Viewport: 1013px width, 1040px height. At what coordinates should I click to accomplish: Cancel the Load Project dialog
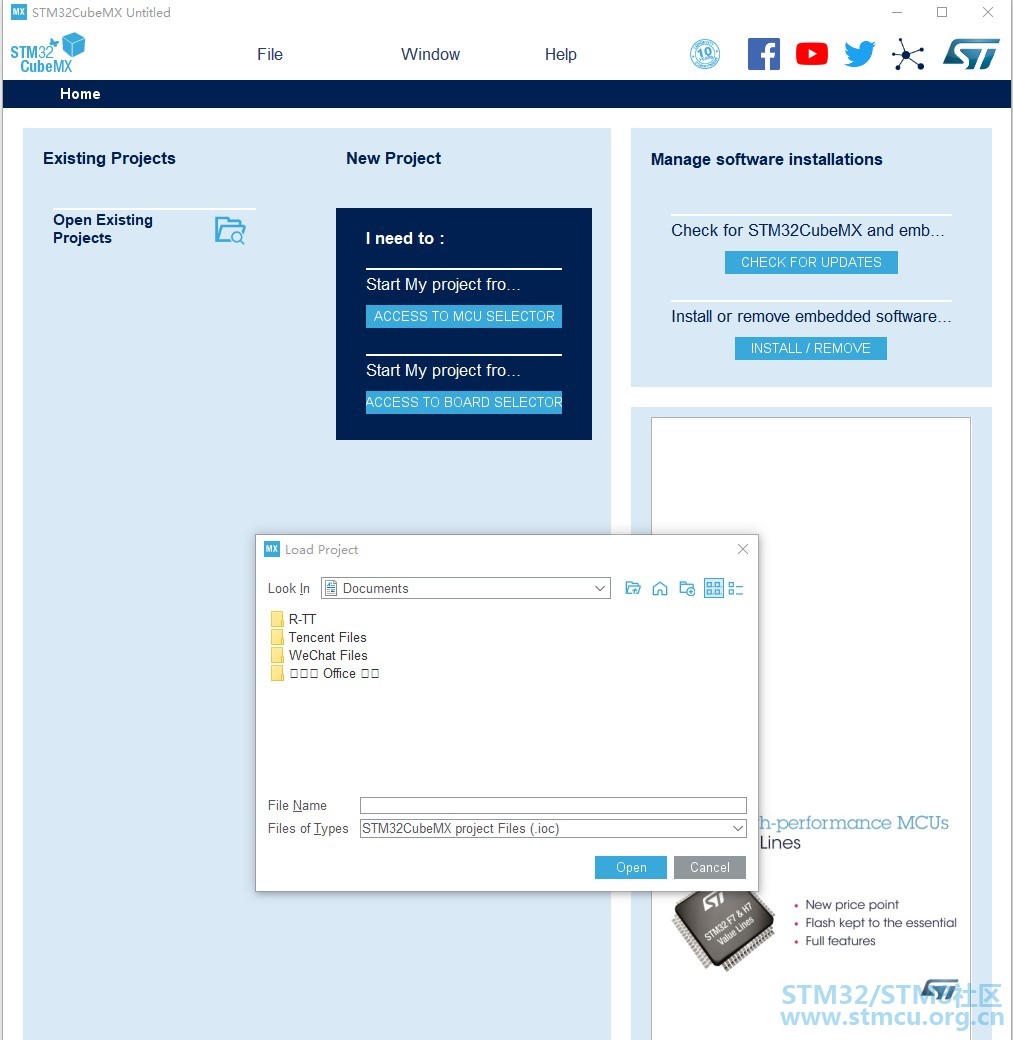(710, 868)
